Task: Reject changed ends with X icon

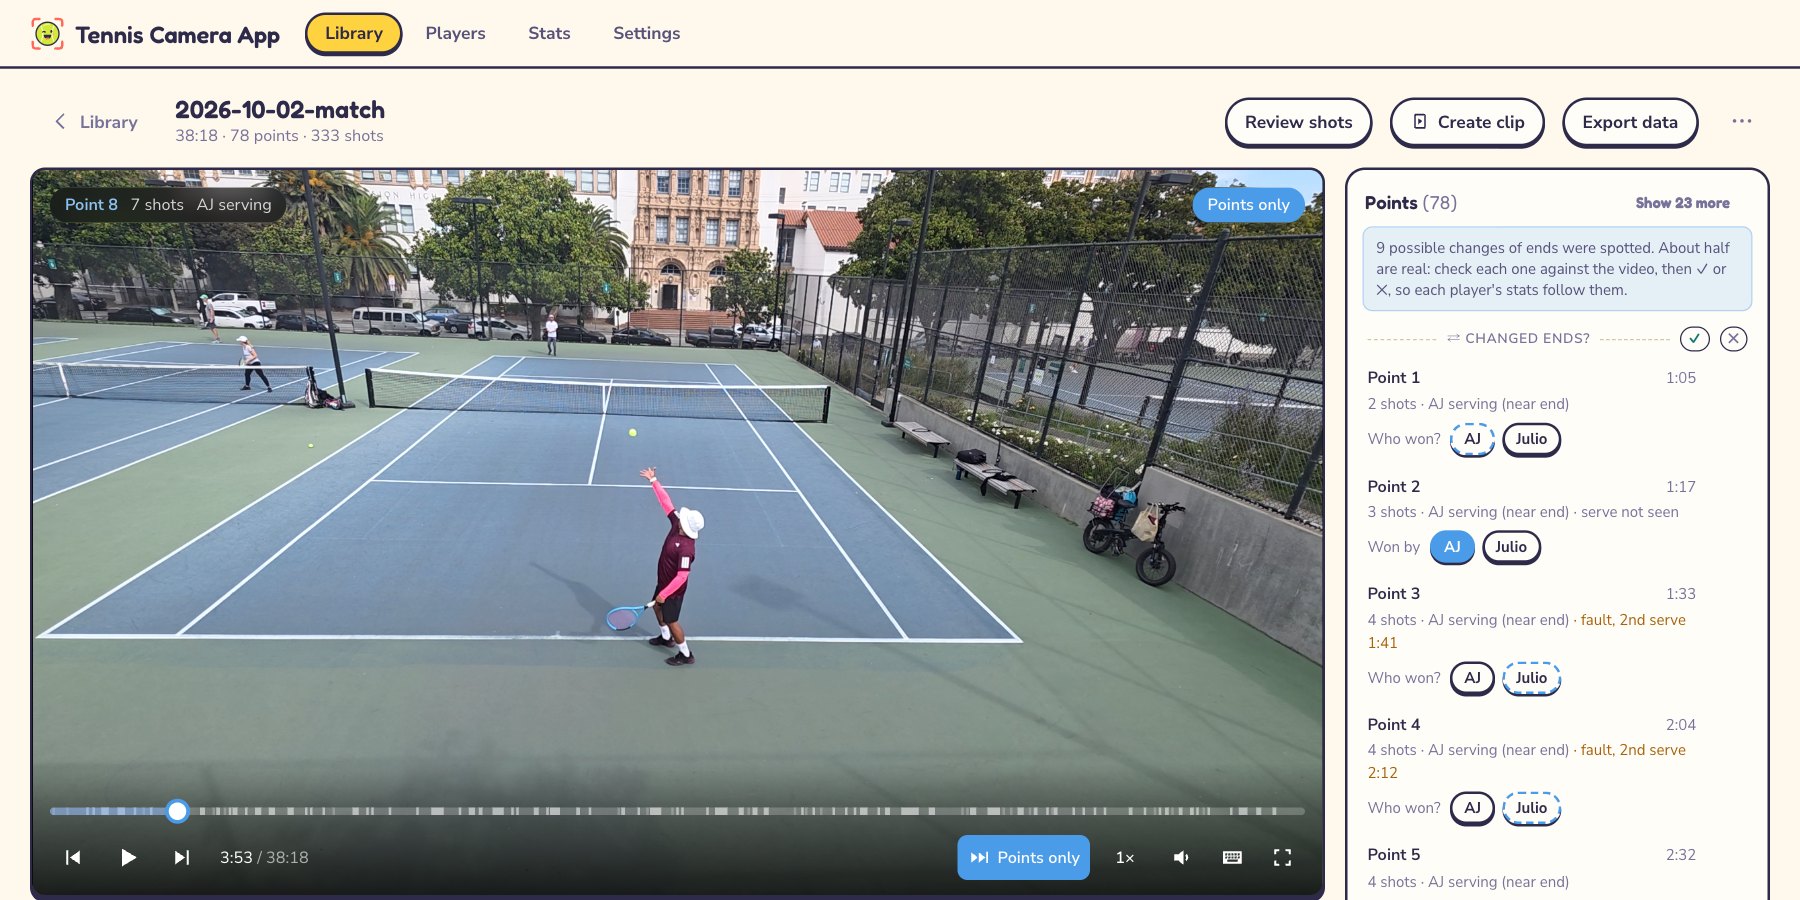Action: 1734,339
